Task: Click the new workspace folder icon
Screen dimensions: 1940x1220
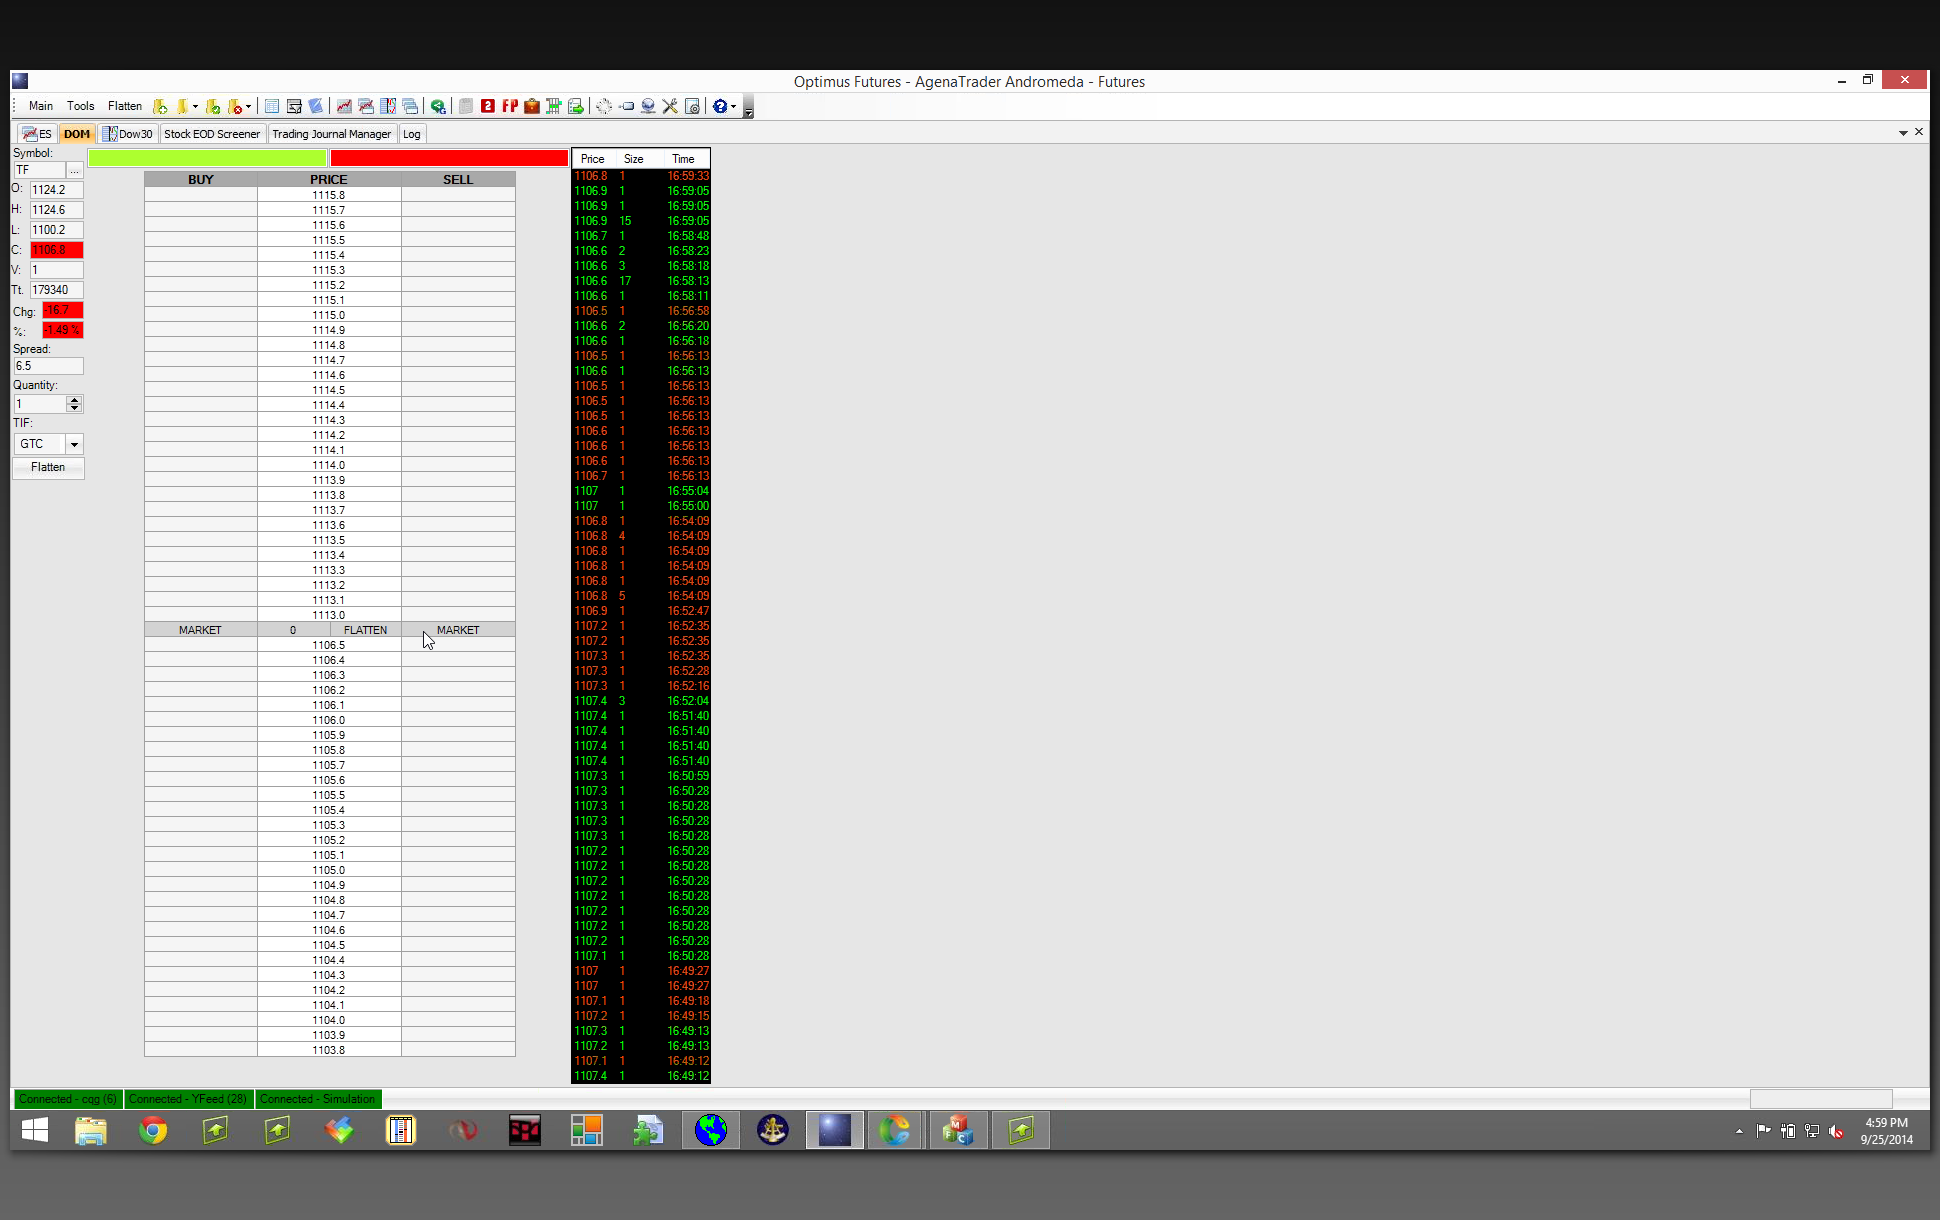Action: (x=160, y=106)
